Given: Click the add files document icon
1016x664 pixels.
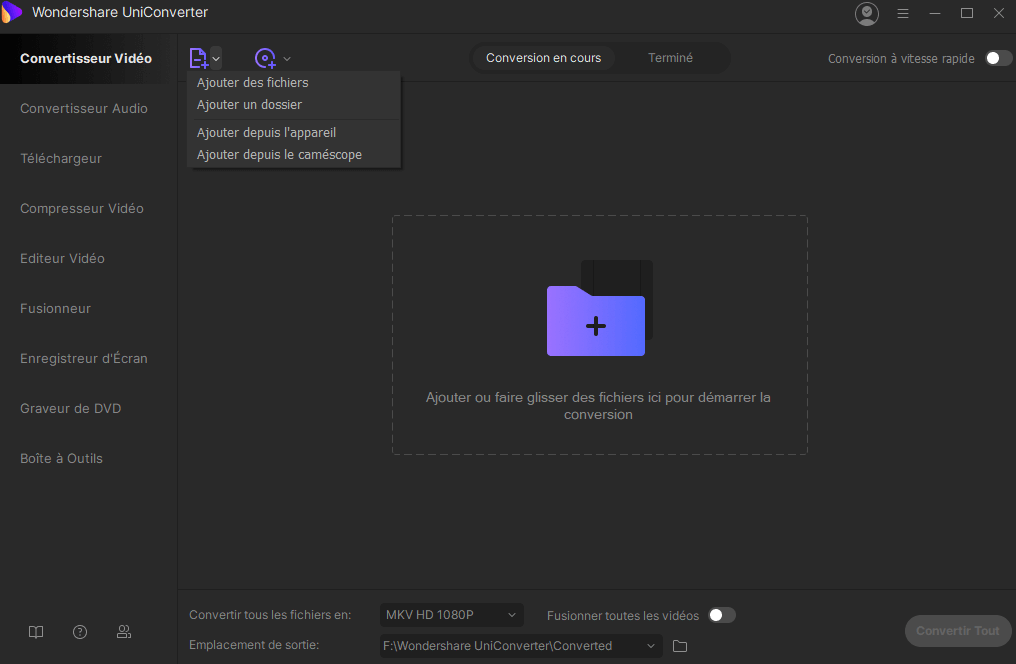Looking at the screenshot, I should (198, 58).
